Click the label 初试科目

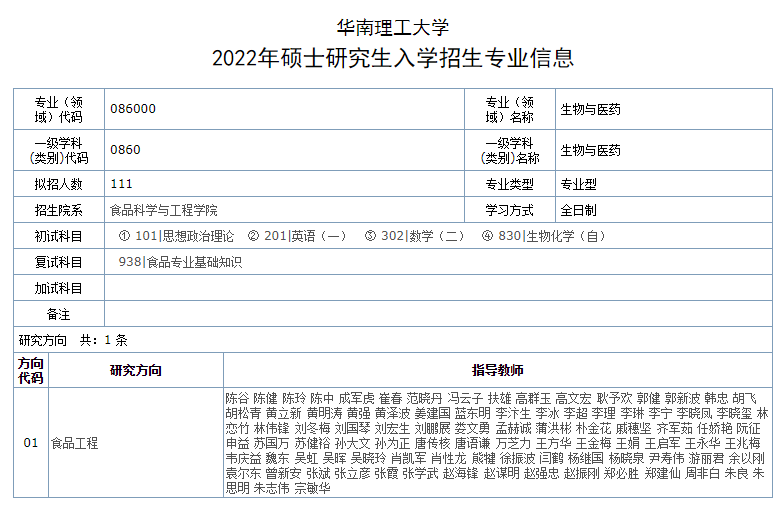point(58,236)
